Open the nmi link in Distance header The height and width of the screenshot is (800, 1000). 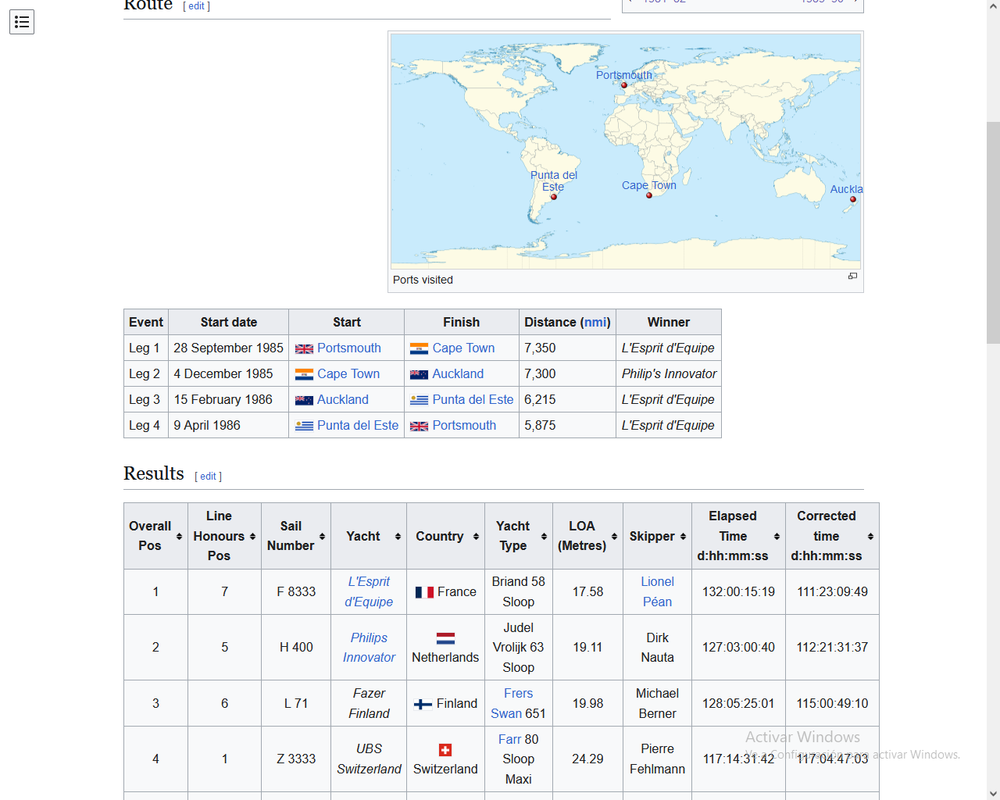tap(595, 322)
